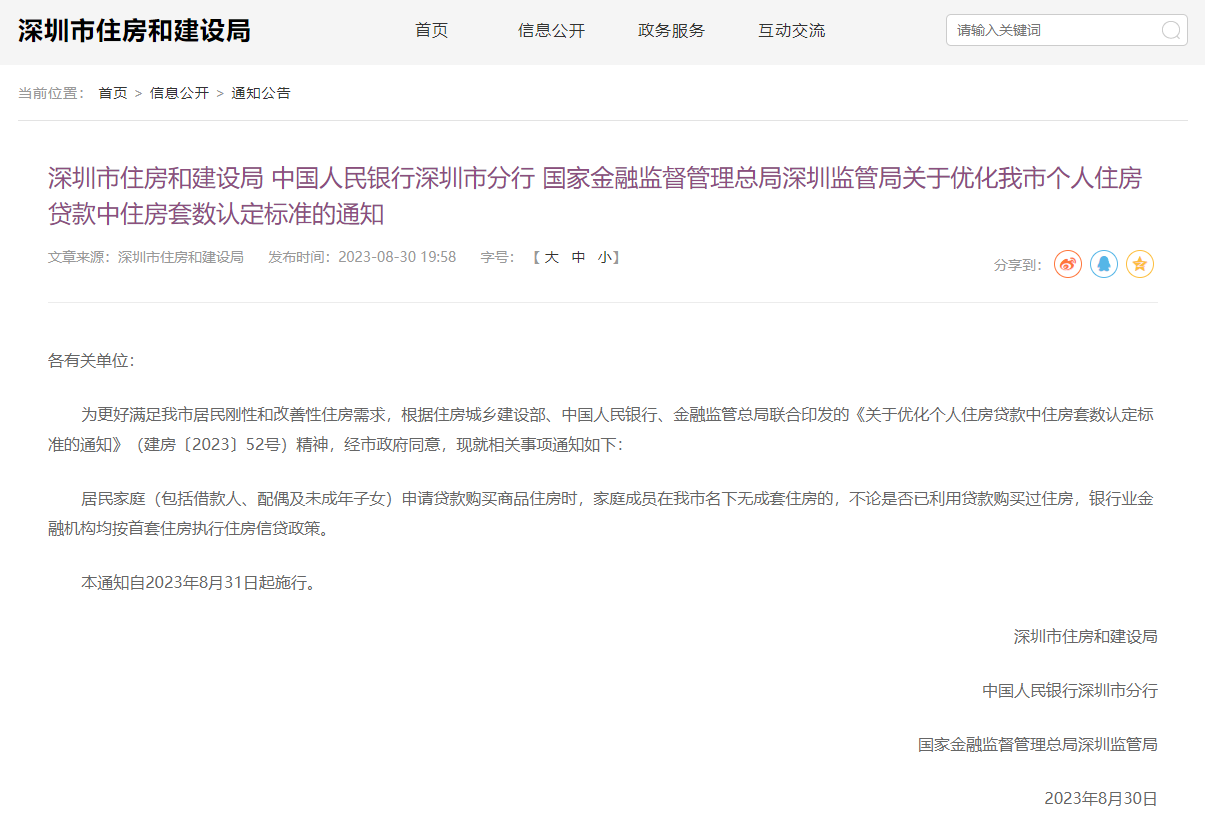Go to 互动交流 in navigation bar
Viewport: 1205px width, 829px height.
[x=791, y=31]
